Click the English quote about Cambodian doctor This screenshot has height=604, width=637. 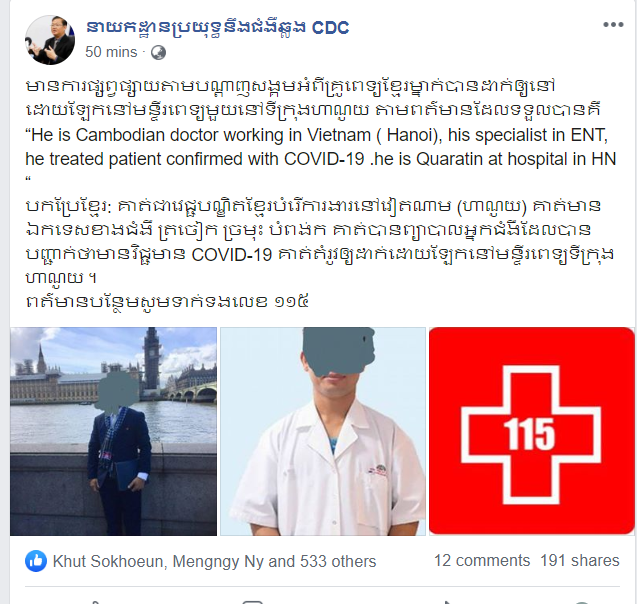click(x=321, y=154)
